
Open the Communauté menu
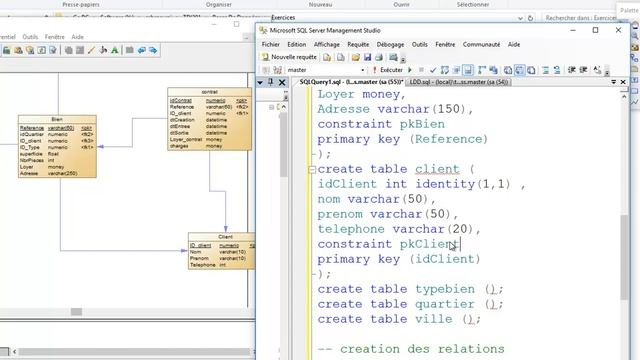481,44
